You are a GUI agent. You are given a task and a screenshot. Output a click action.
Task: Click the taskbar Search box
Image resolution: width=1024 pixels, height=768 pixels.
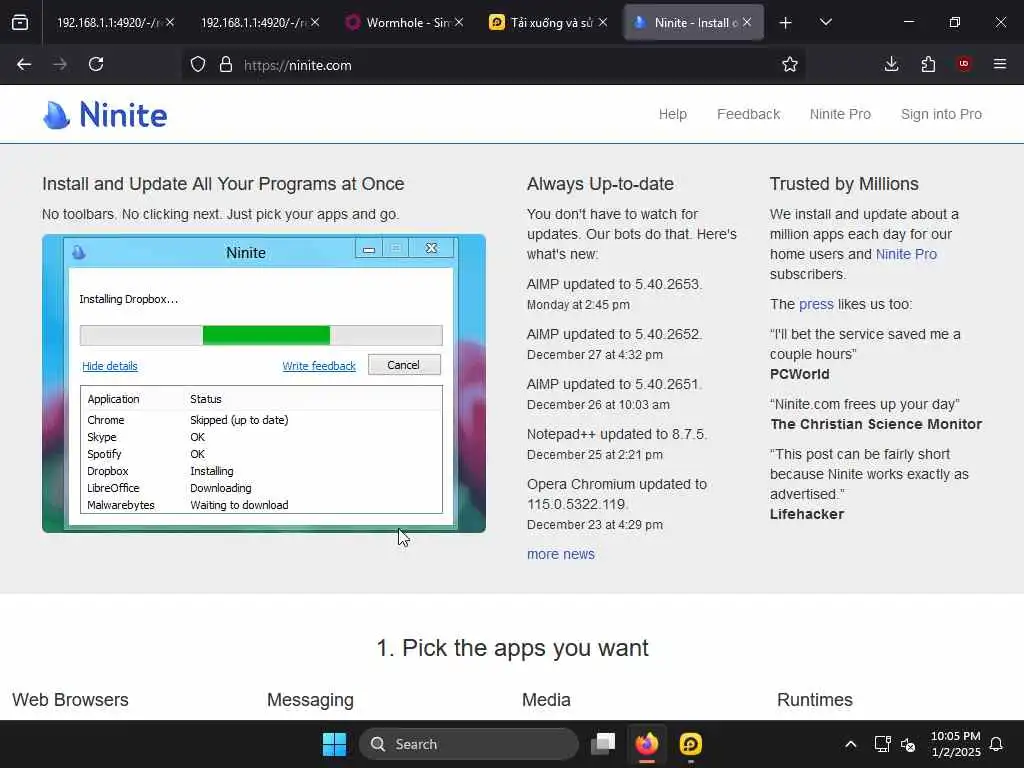[468, 744]
